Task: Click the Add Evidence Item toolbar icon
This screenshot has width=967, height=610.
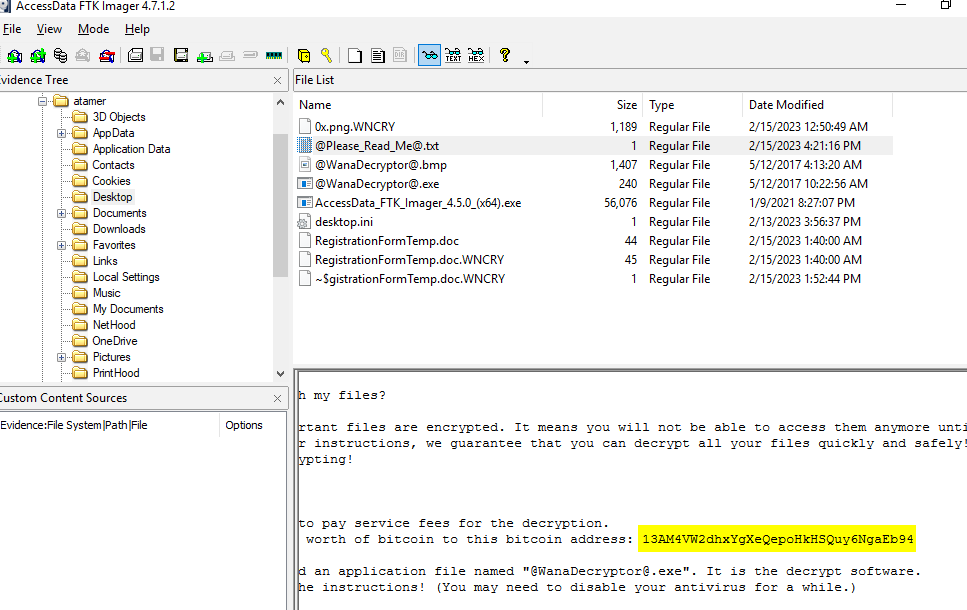Action: (15, 56)
